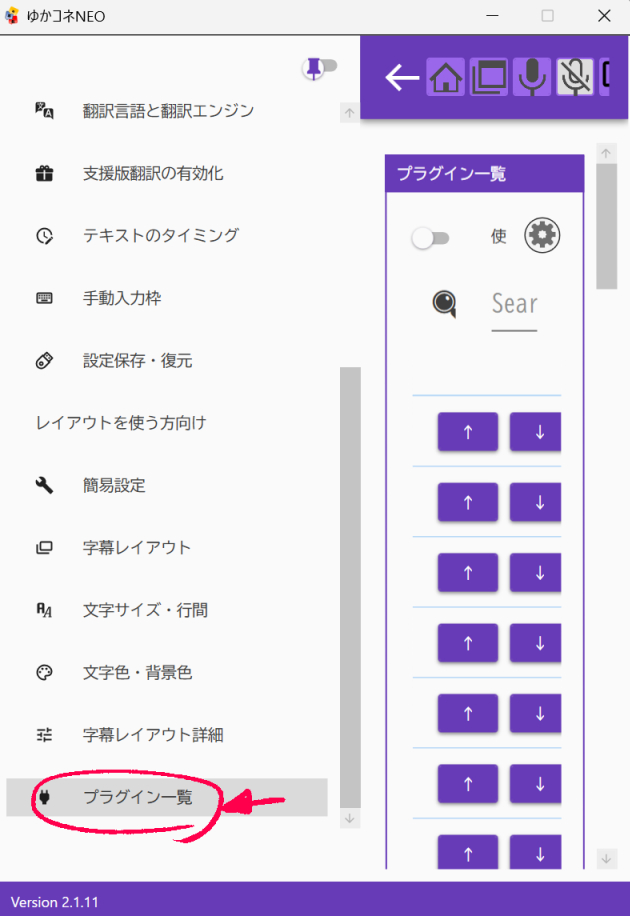Go to the home screen icon
This screenshot has width=630, height=916.
pyautogui.click(x=446, y=78)
